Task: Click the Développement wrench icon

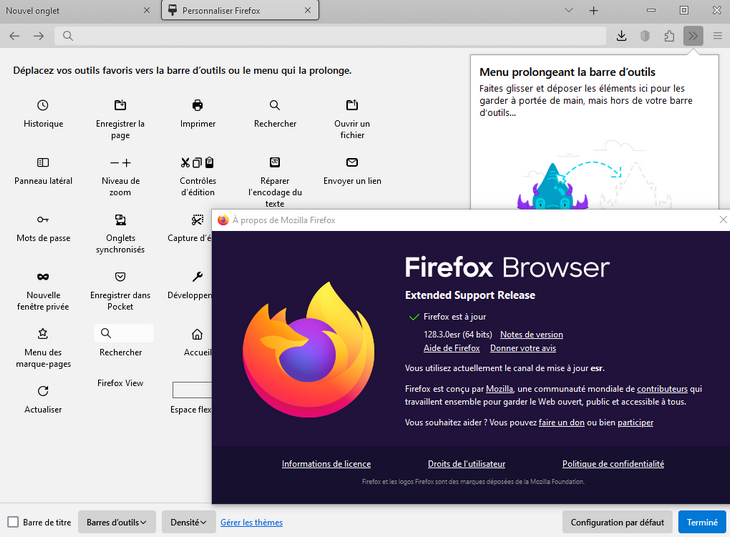Action: tap(197, 277)
